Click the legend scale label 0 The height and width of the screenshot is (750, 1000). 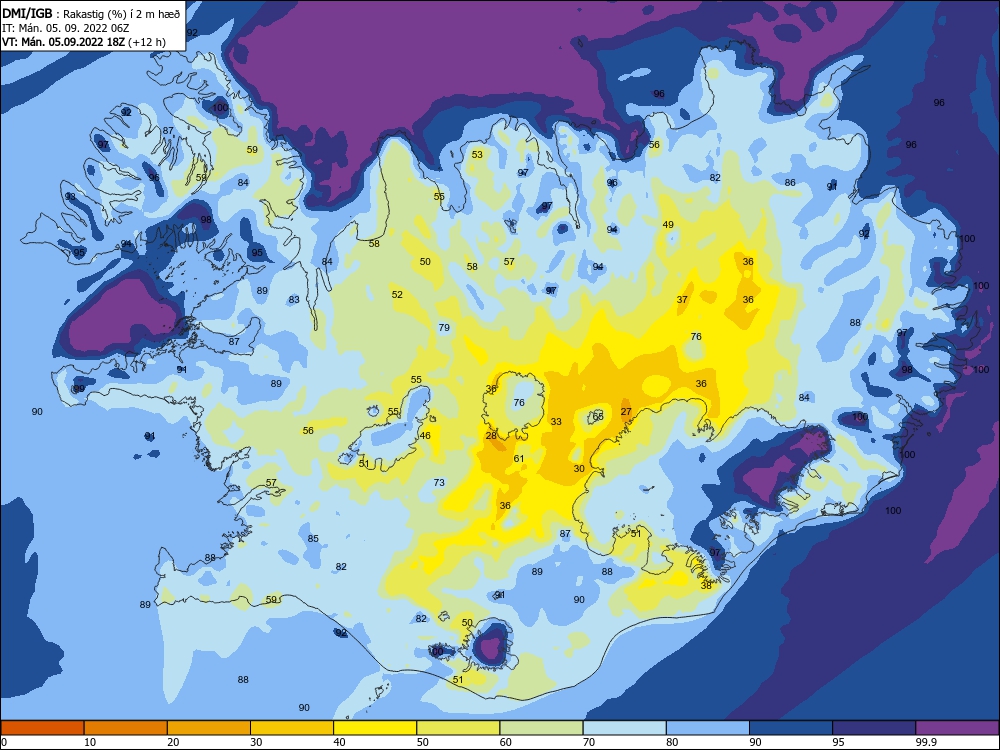tap(4, 742)
